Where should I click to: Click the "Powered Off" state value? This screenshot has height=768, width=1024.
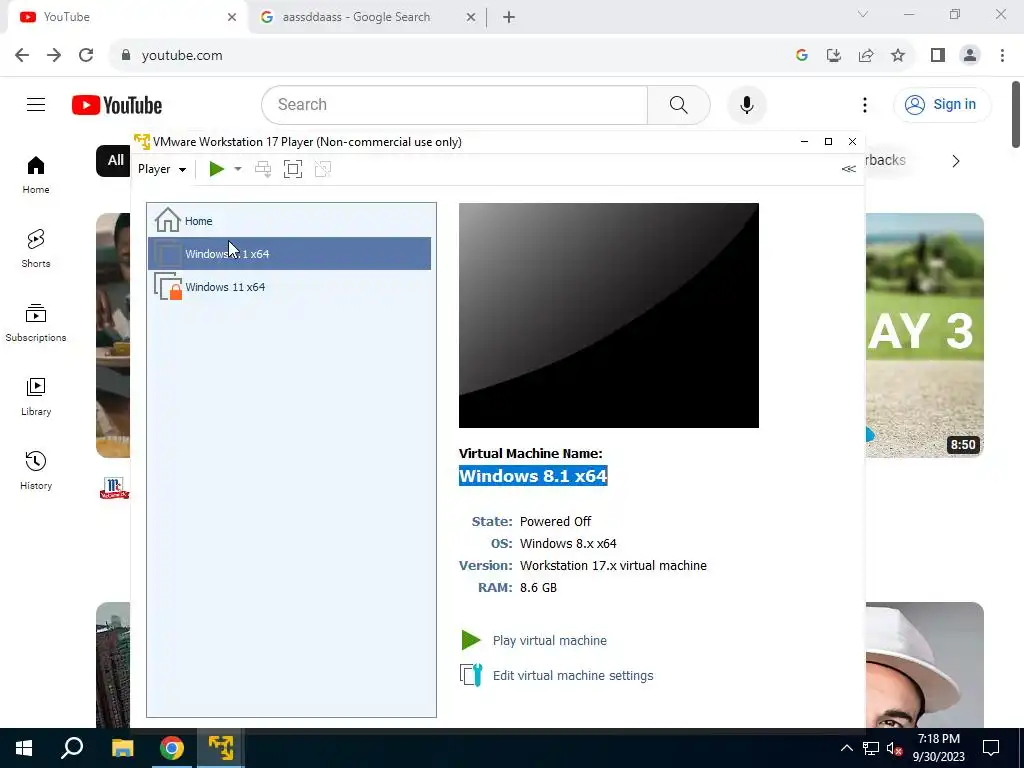[x=555, y=521]
